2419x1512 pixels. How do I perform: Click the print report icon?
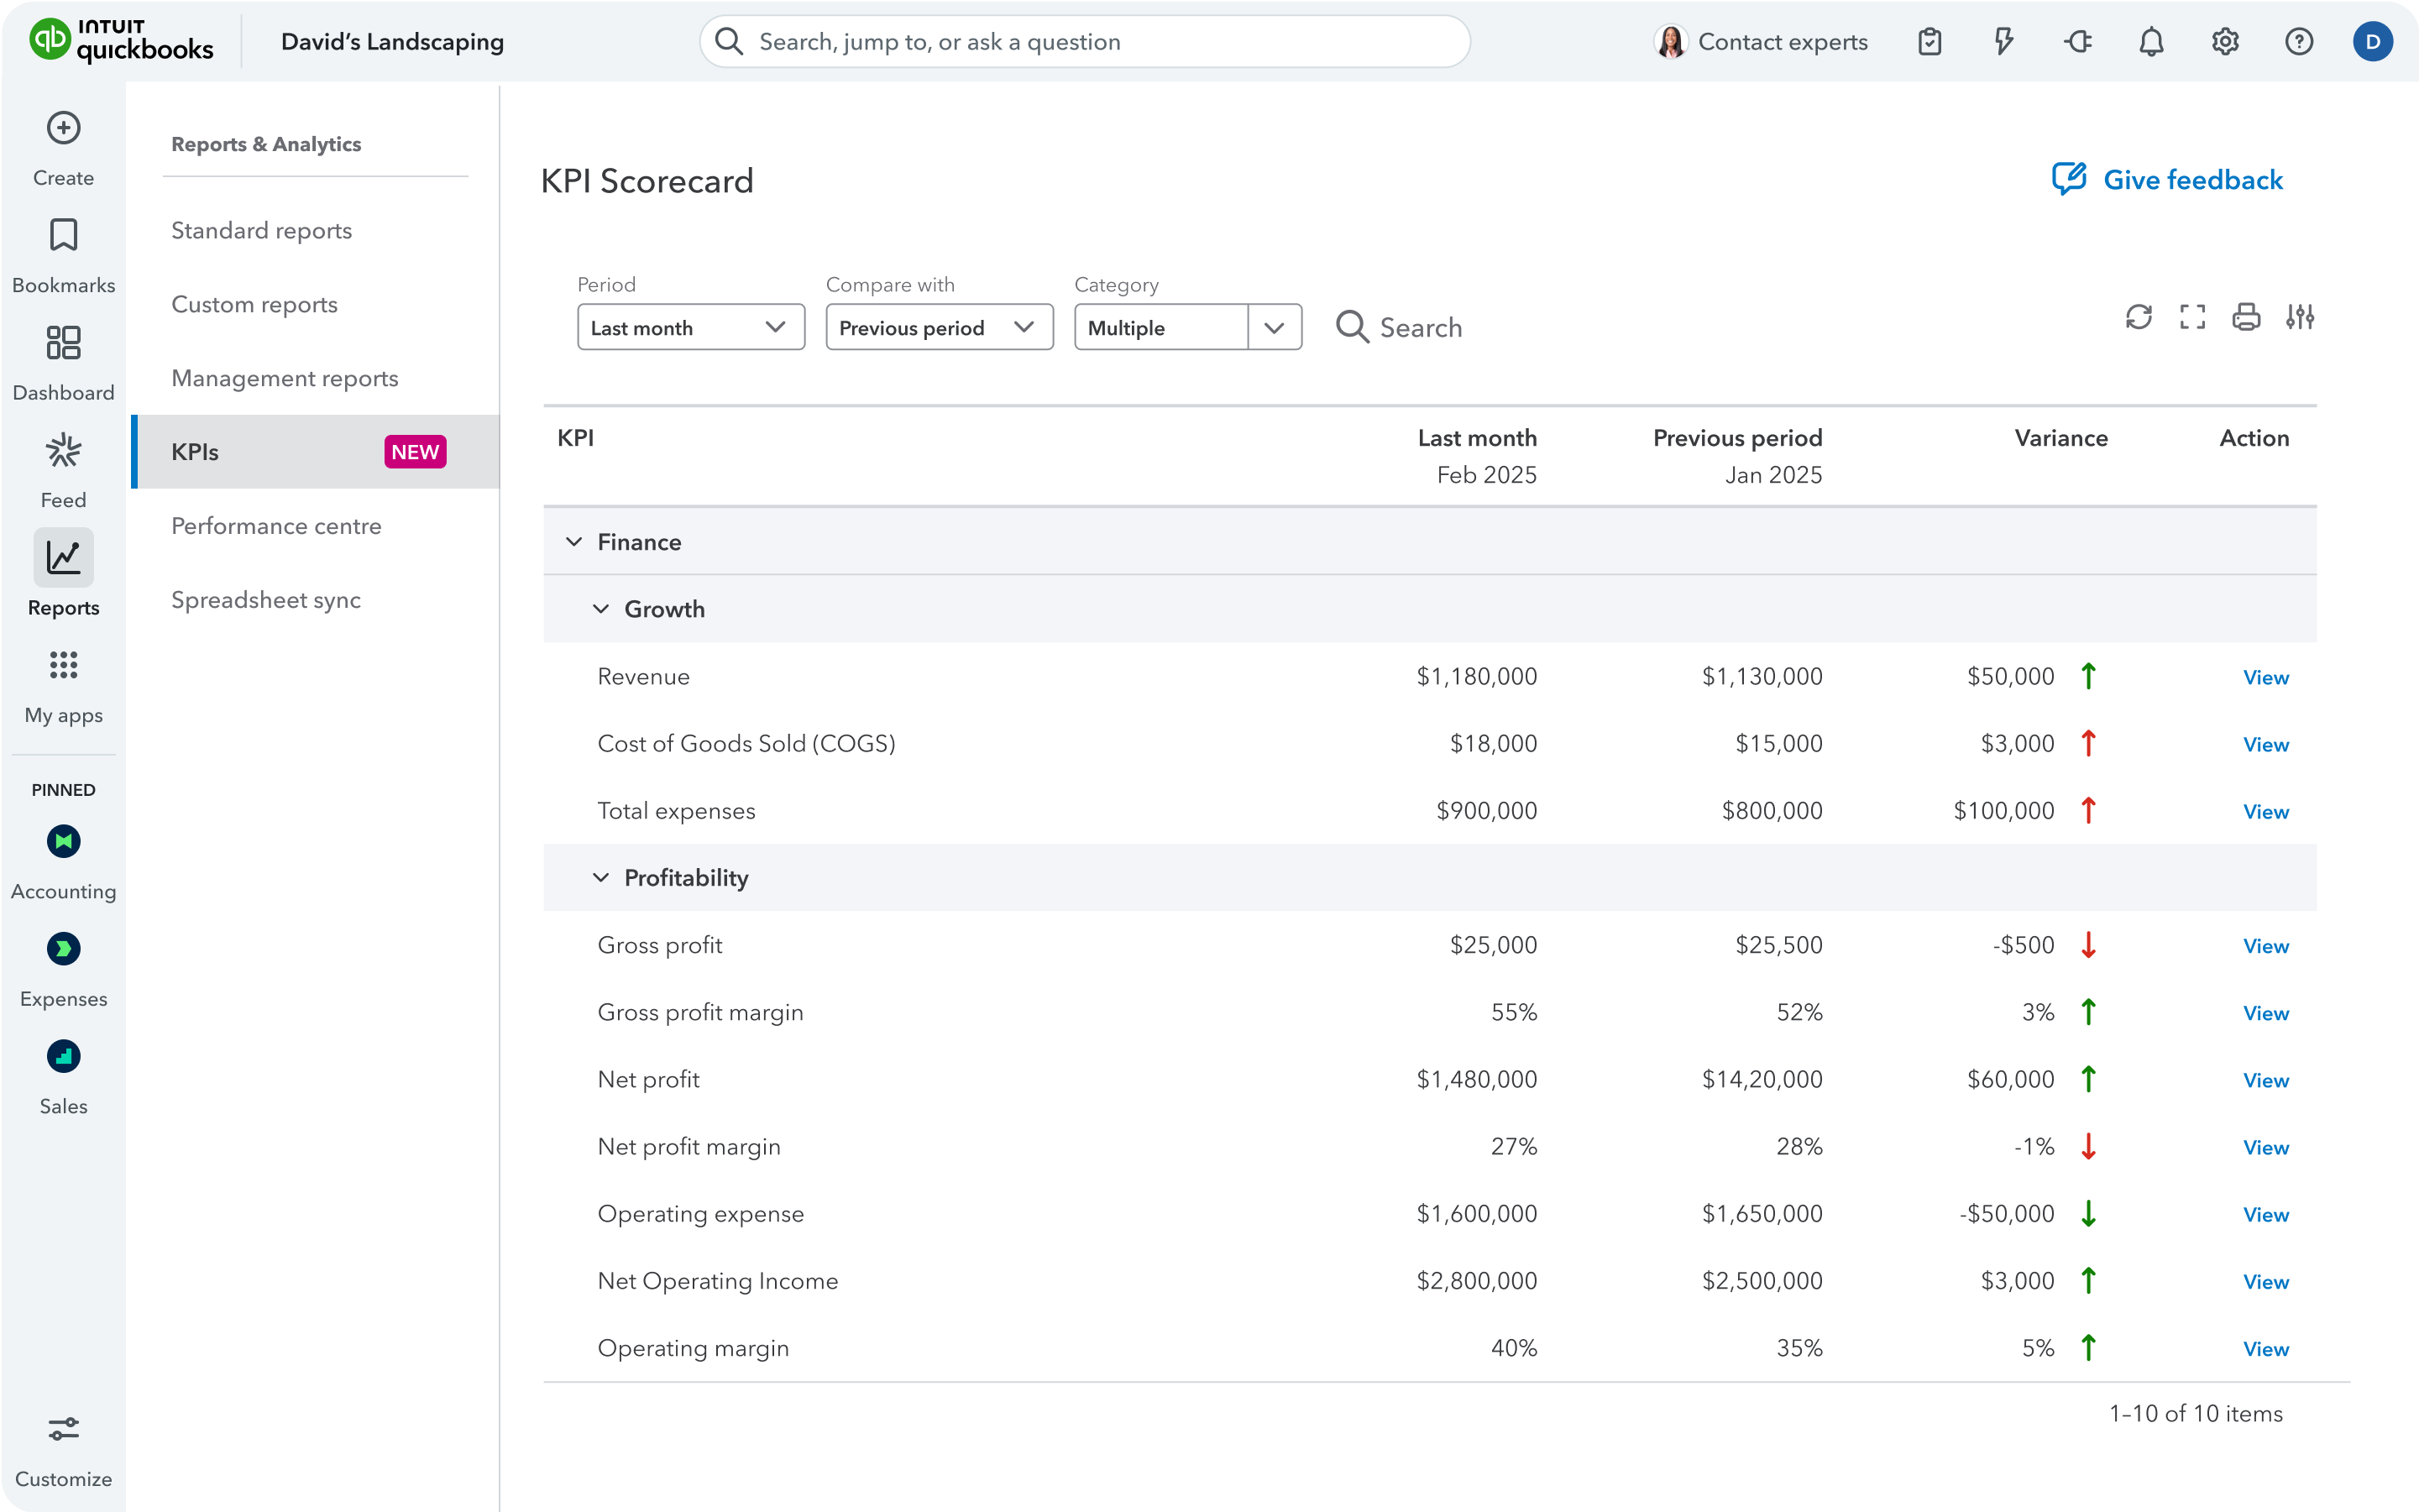point(2246,317)
